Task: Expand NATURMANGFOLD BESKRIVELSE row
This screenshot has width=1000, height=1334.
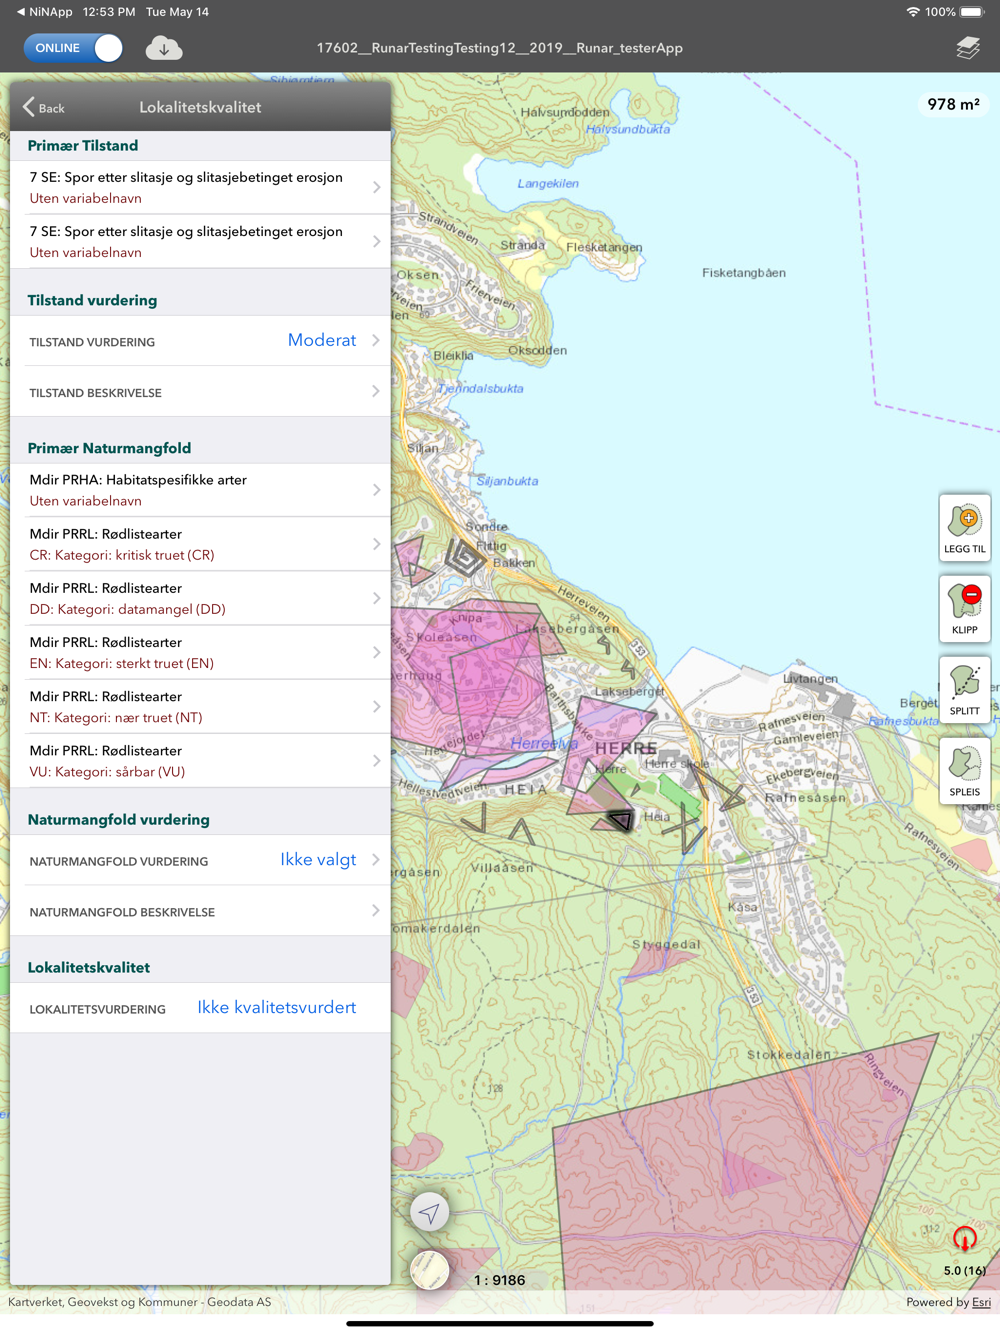Action: (x=200, y=911)
